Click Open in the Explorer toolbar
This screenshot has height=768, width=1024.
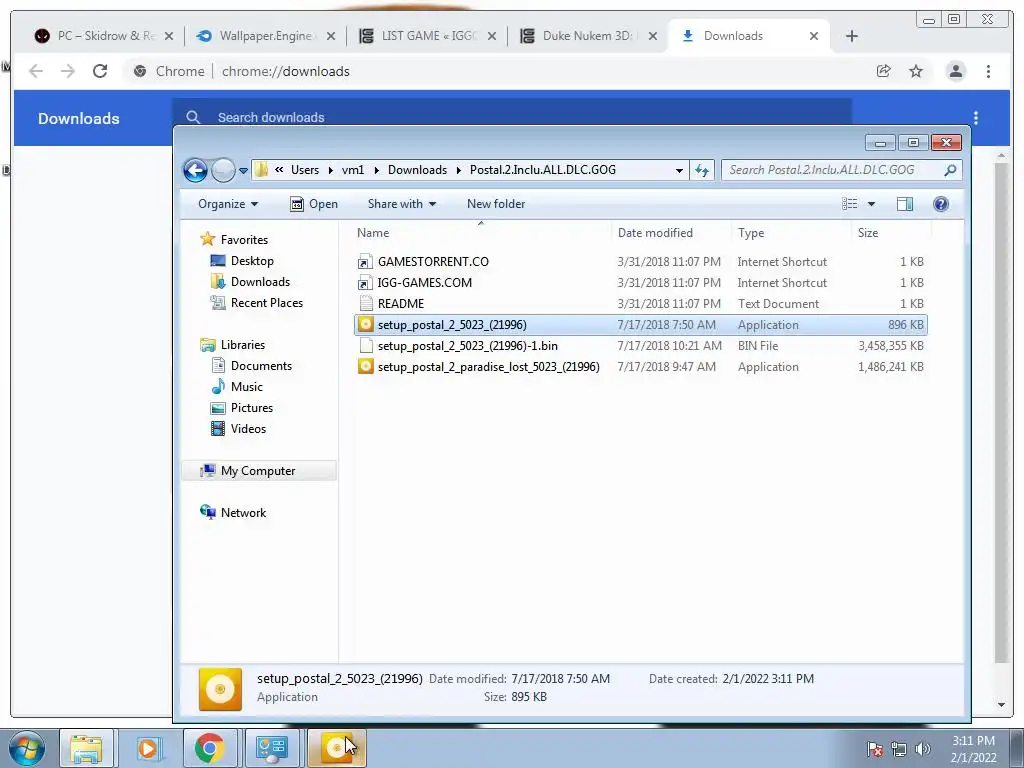pyautogui.click(x=314, y=204)
